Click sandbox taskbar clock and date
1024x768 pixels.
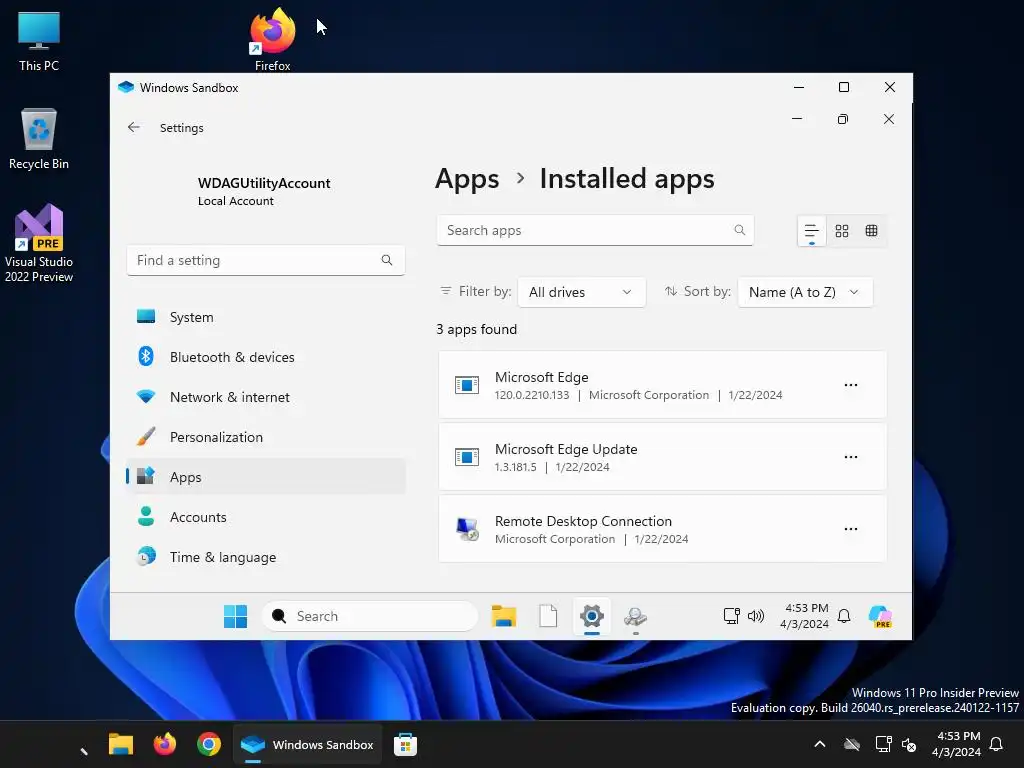pos(804,616)
